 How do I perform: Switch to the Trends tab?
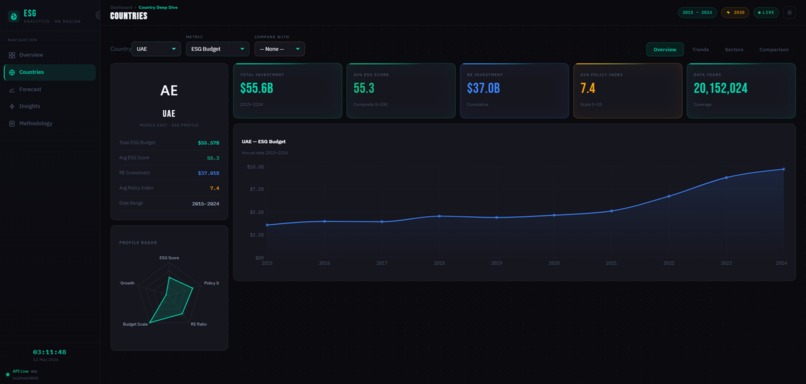700,49
